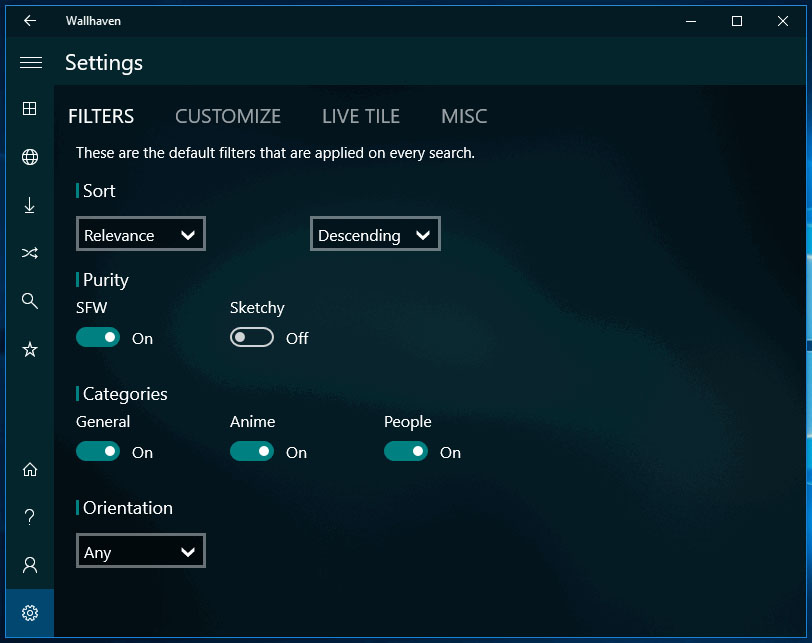Click the Sort section label

click(99, 191)
